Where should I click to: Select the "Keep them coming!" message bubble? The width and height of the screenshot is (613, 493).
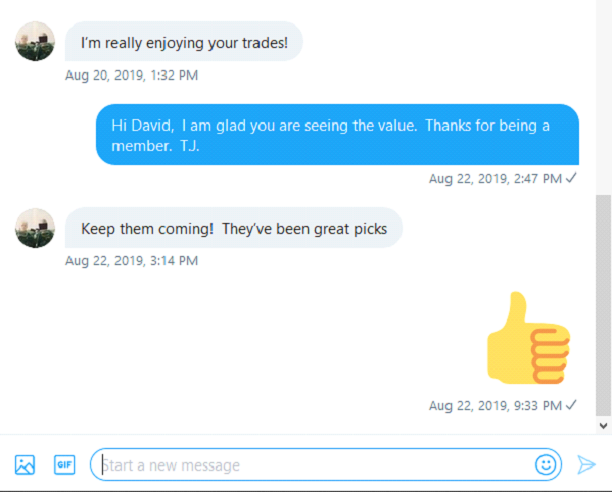point(234,228)
